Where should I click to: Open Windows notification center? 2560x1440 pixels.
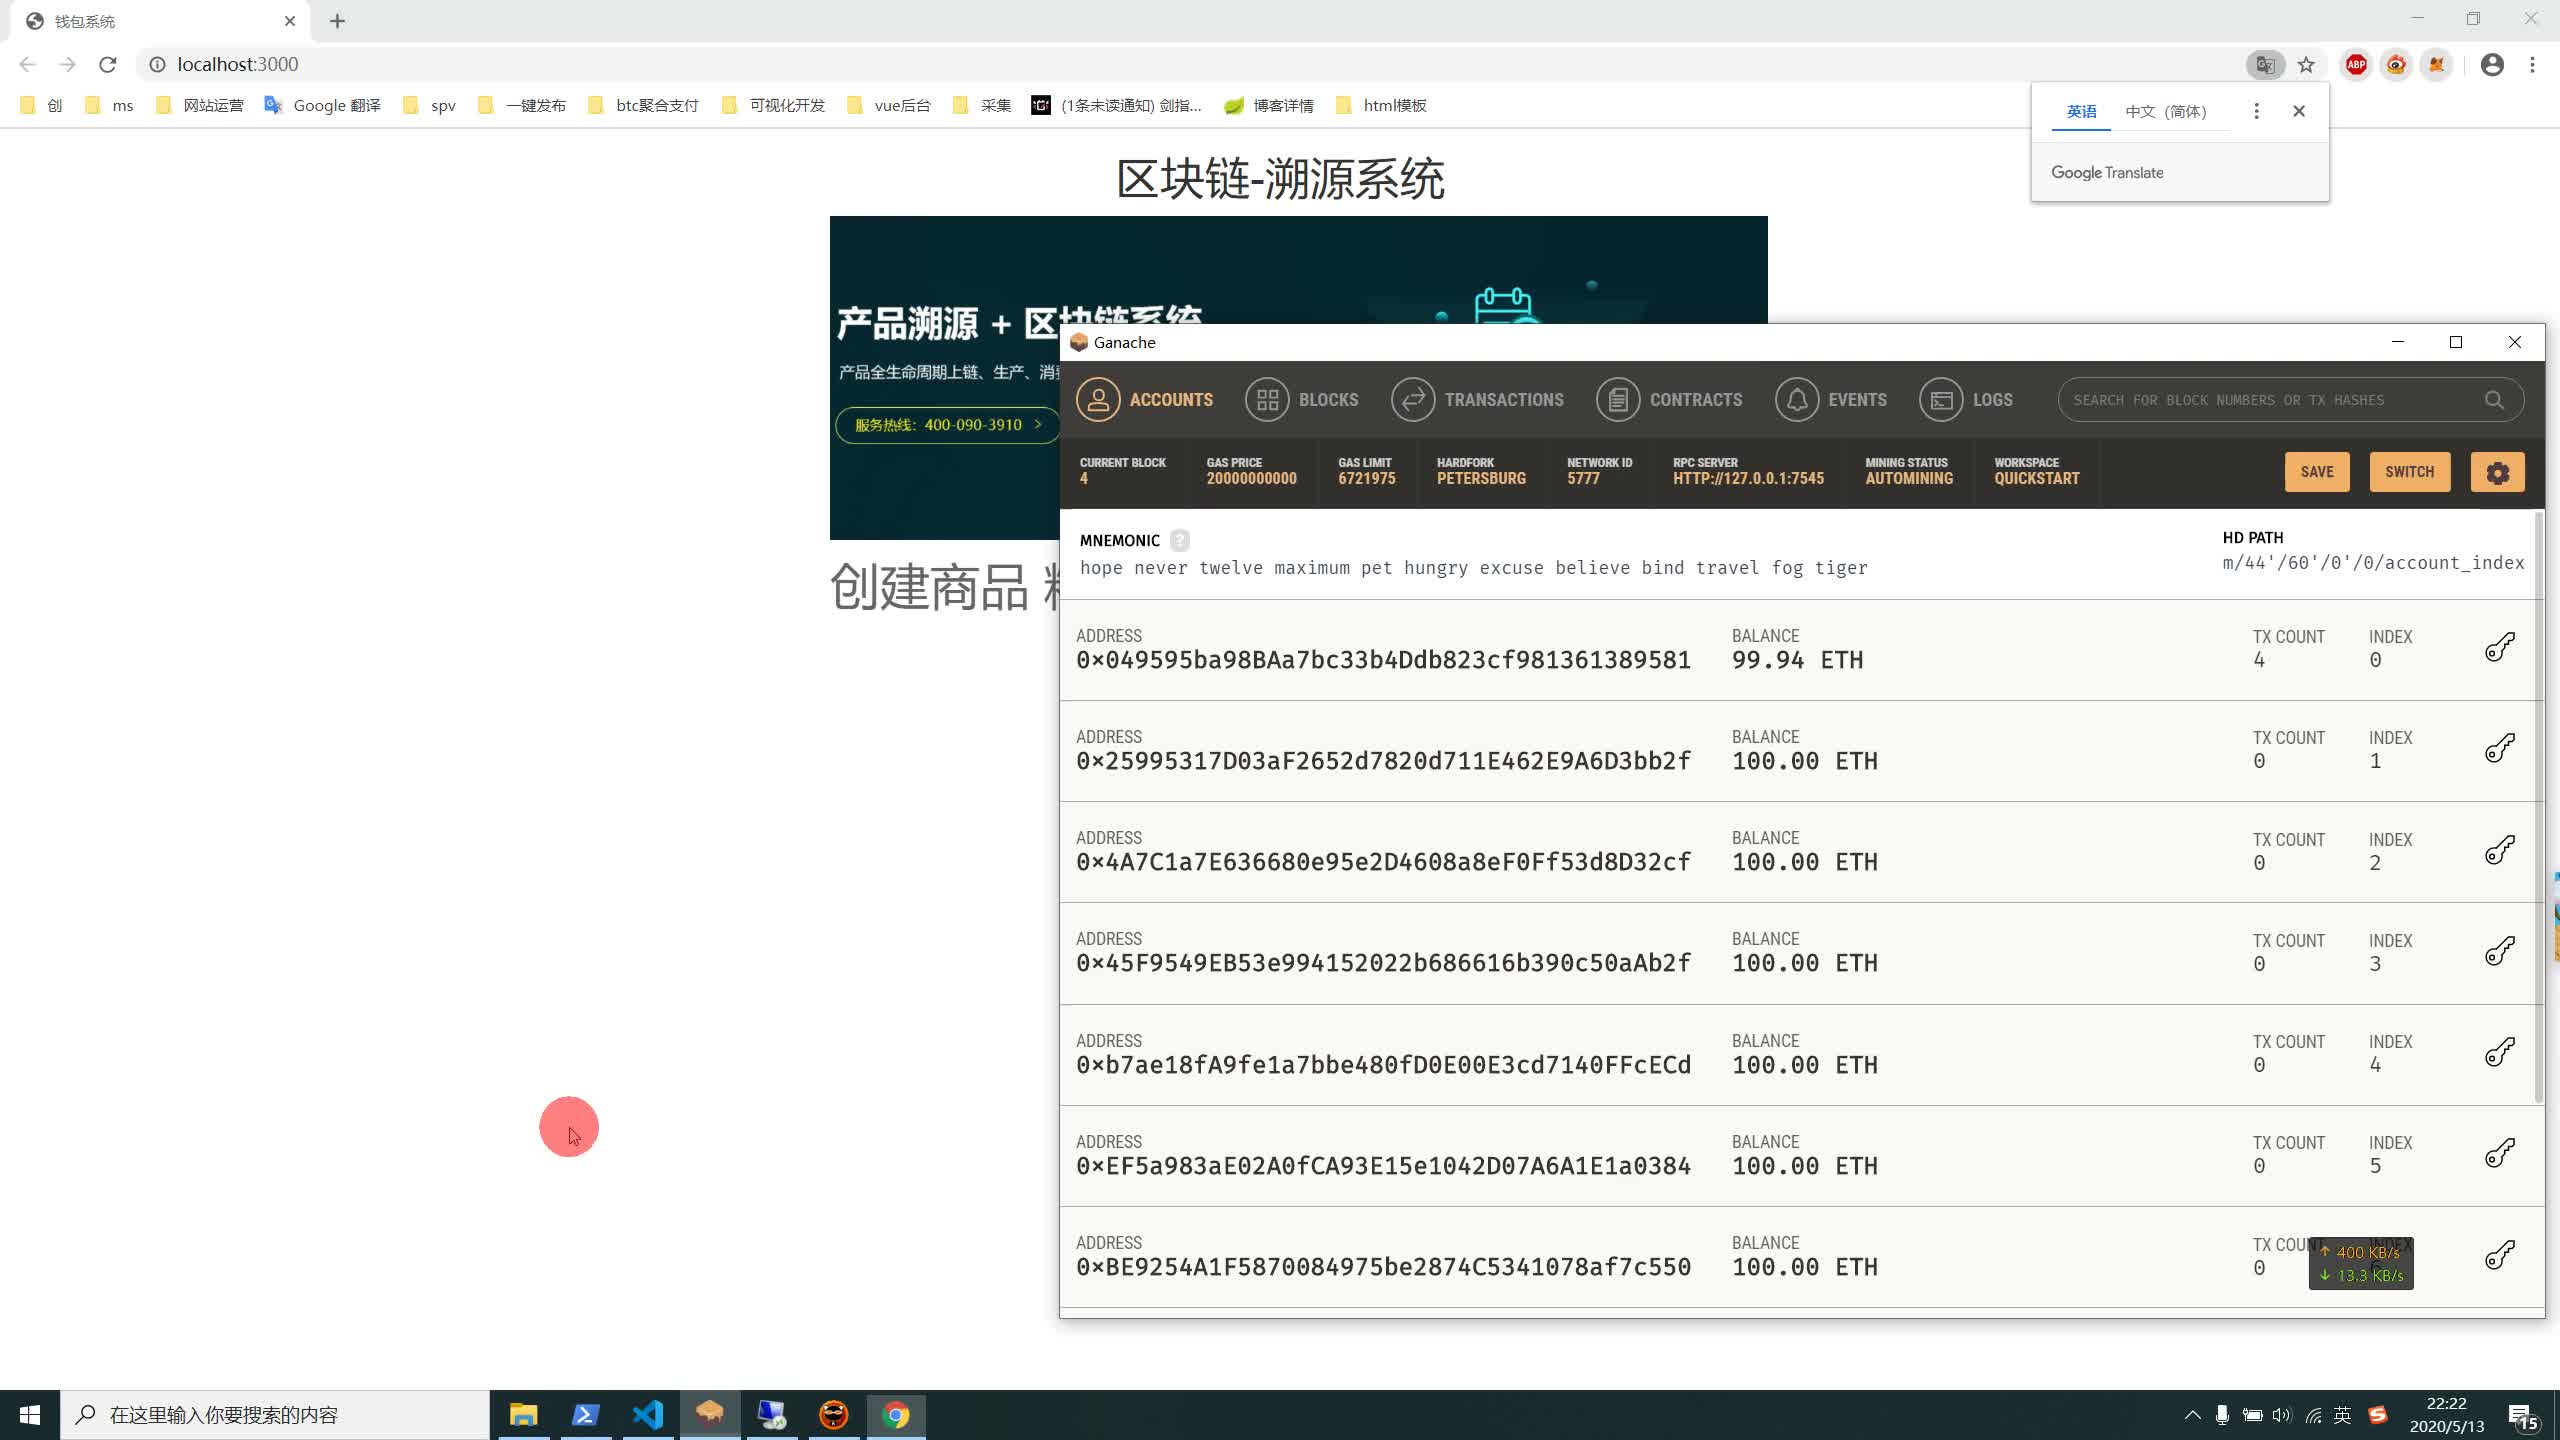click(2523, 1416)
